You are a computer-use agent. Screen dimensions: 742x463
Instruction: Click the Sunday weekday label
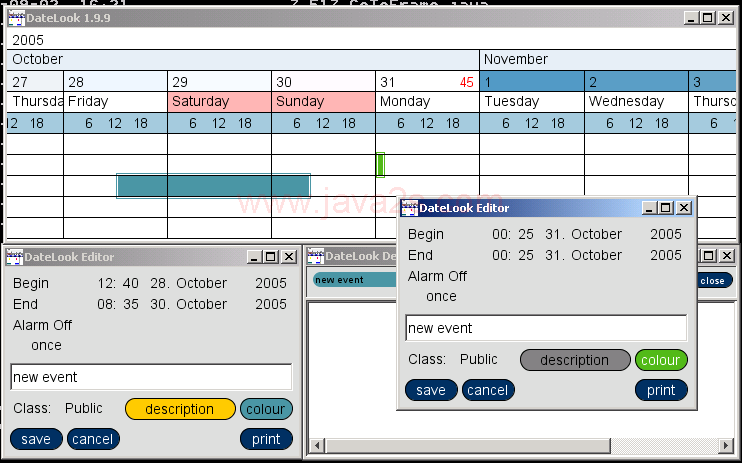pyautogui.click(x=300, y=101)
